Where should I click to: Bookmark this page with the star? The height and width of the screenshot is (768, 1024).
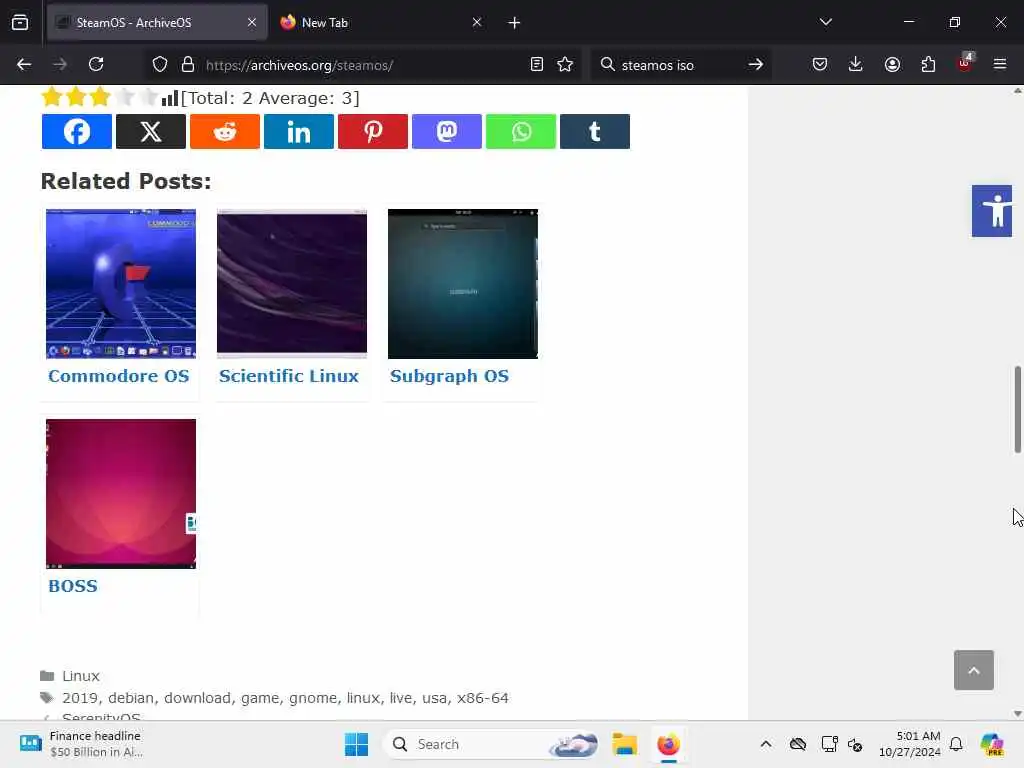(565, 65)
